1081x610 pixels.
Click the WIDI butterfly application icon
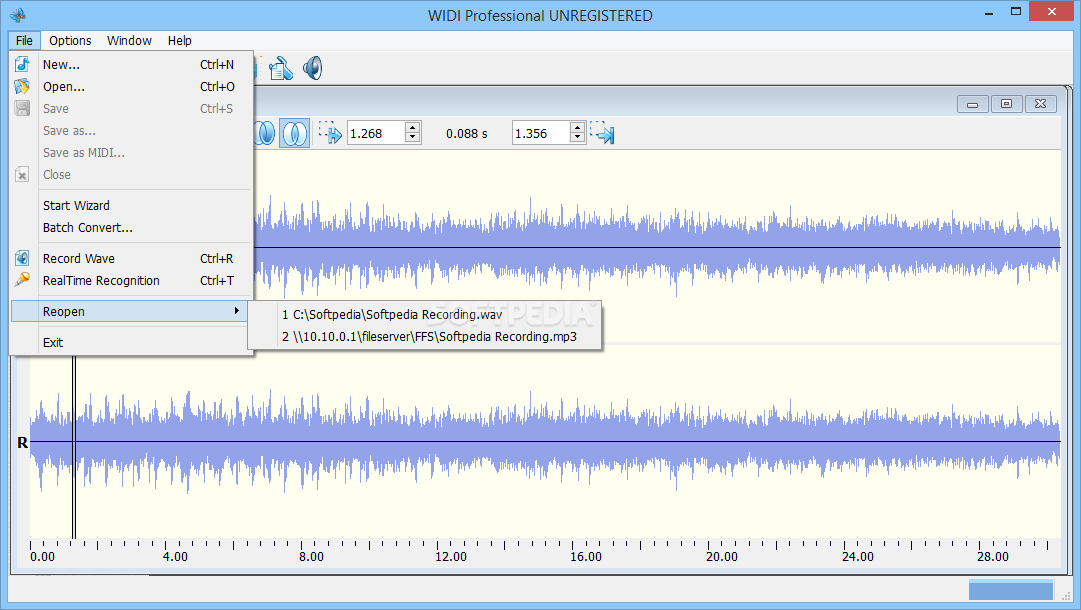click(x=18, y=14)
